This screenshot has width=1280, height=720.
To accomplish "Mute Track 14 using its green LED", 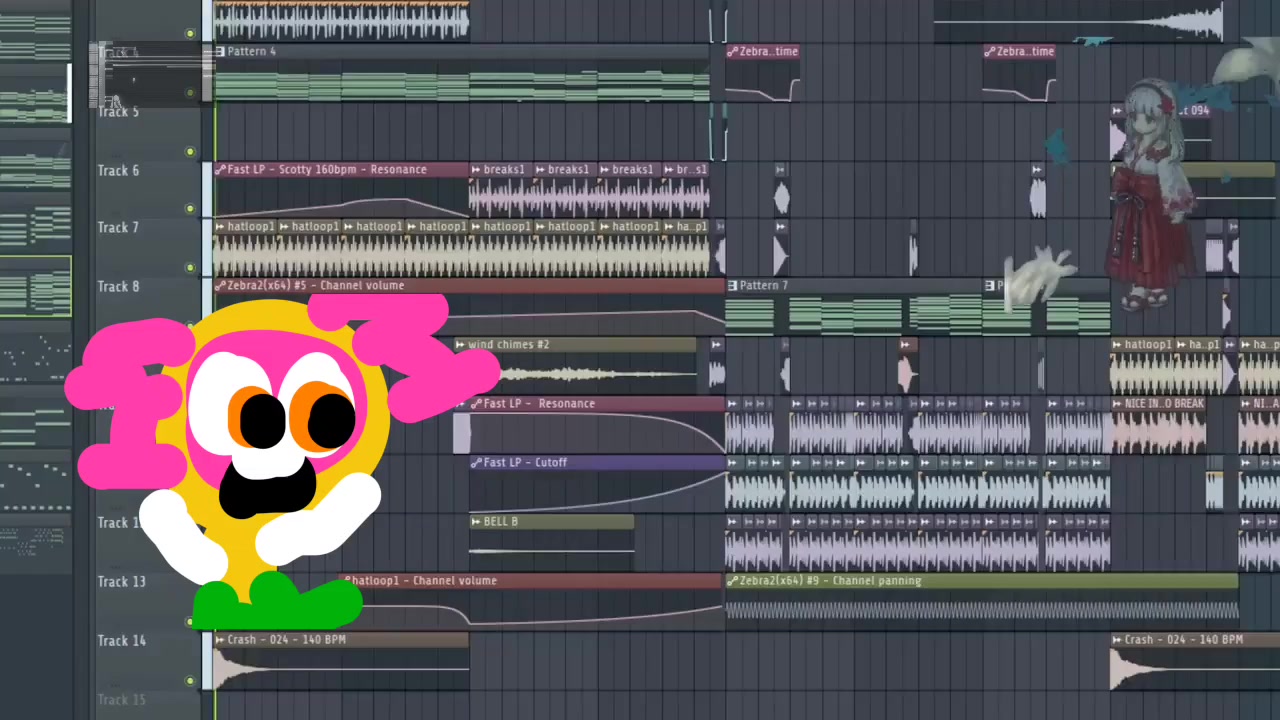I will 190,680.
